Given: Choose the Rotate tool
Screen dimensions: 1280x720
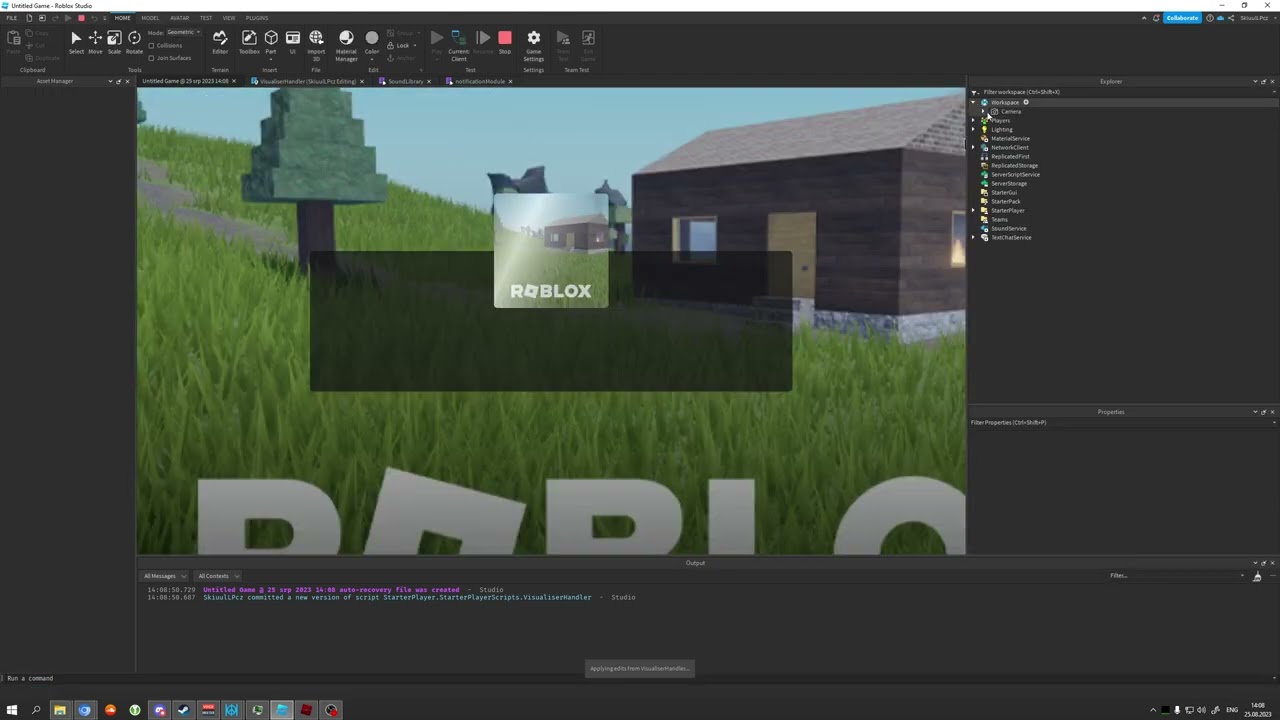Looking at the screenshot, I should [x=134, y=40].
